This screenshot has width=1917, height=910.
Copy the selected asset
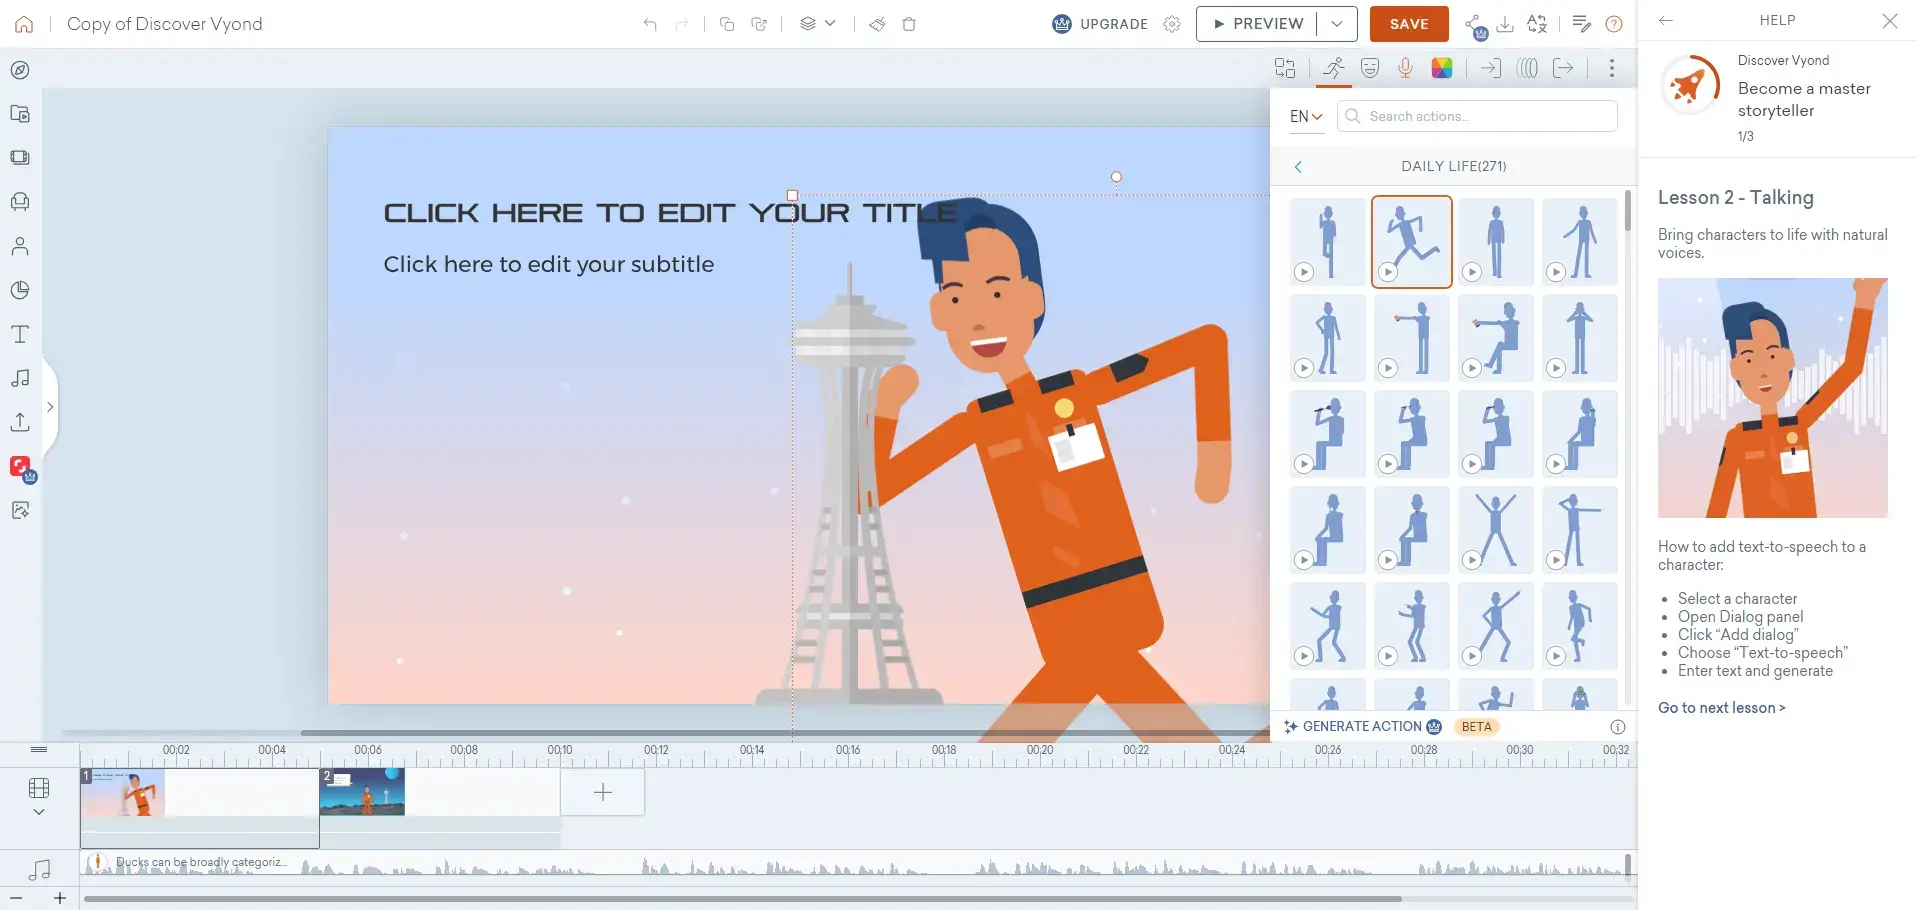(727, 24)
